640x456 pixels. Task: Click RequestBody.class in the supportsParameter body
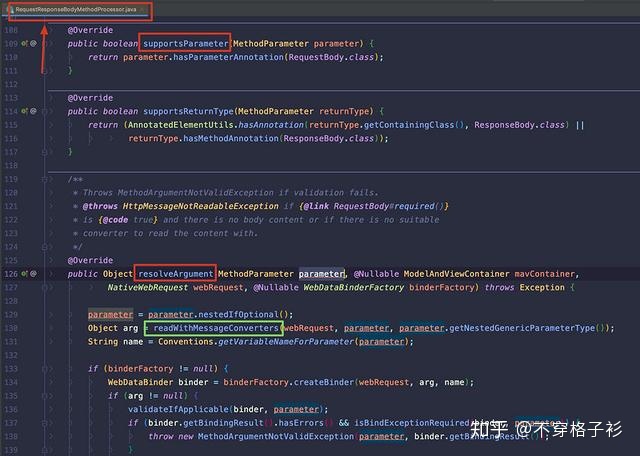point(331,57)
